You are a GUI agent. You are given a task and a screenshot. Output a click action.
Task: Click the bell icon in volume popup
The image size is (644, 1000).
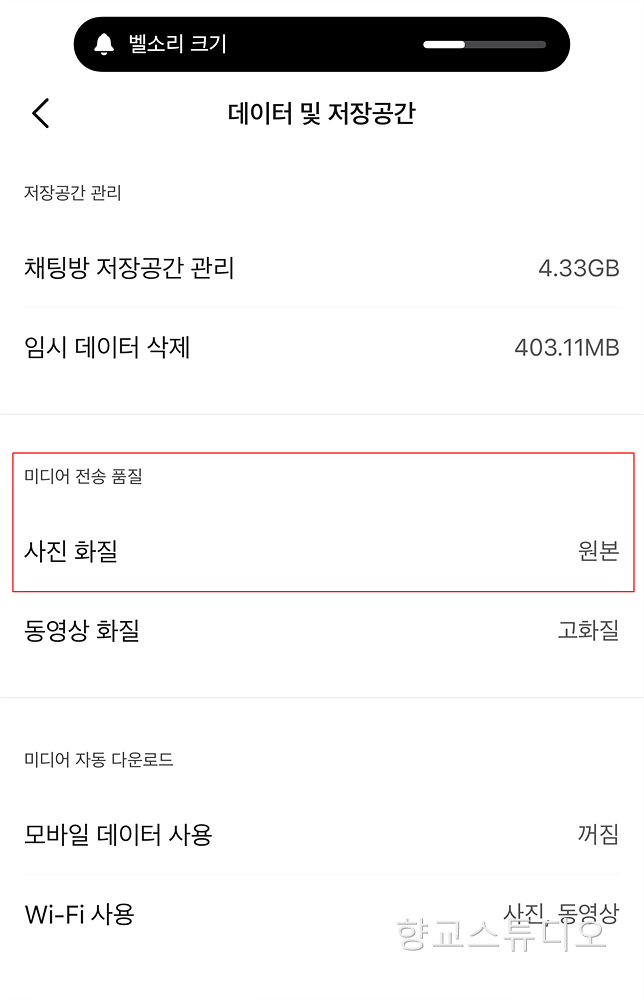pyautogui.click(x=110, y=44)
